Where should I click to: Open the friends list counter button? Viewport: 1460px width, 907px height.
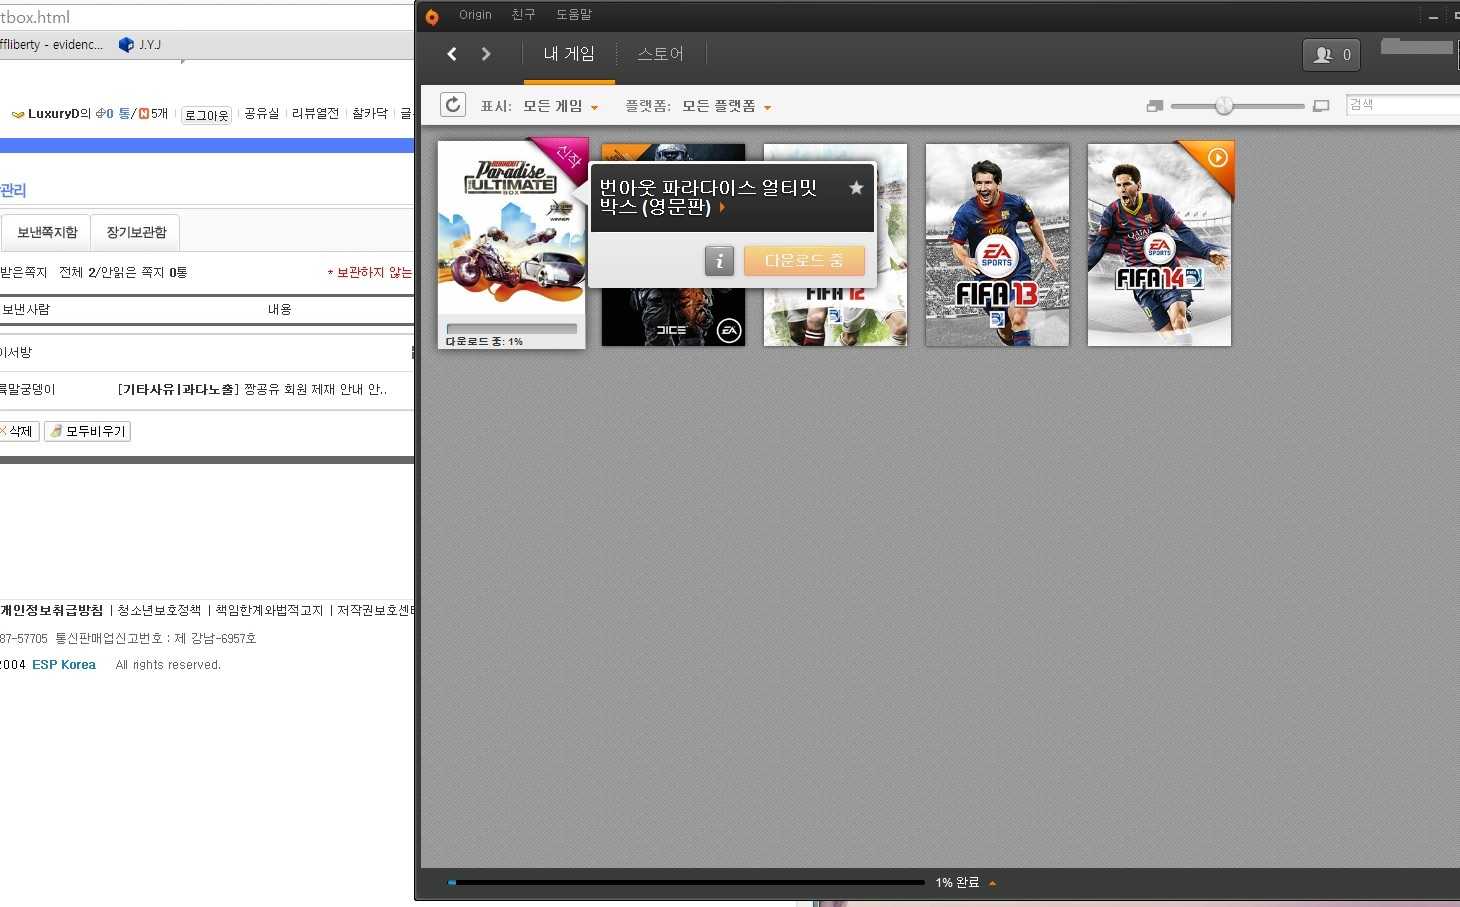click(1331, 55)
